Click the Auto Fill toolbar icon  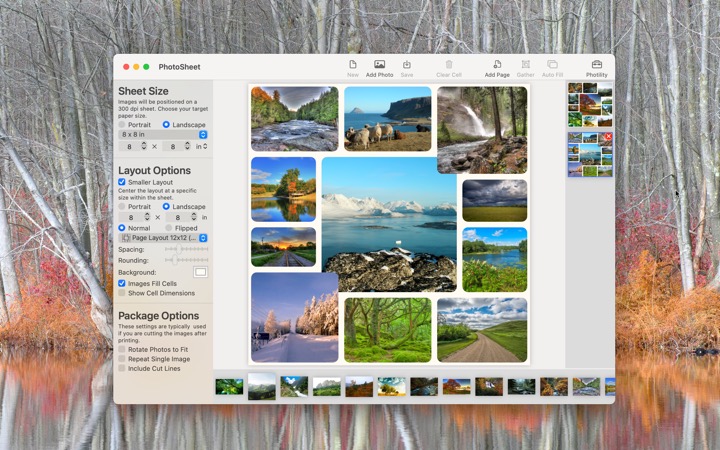552,64
